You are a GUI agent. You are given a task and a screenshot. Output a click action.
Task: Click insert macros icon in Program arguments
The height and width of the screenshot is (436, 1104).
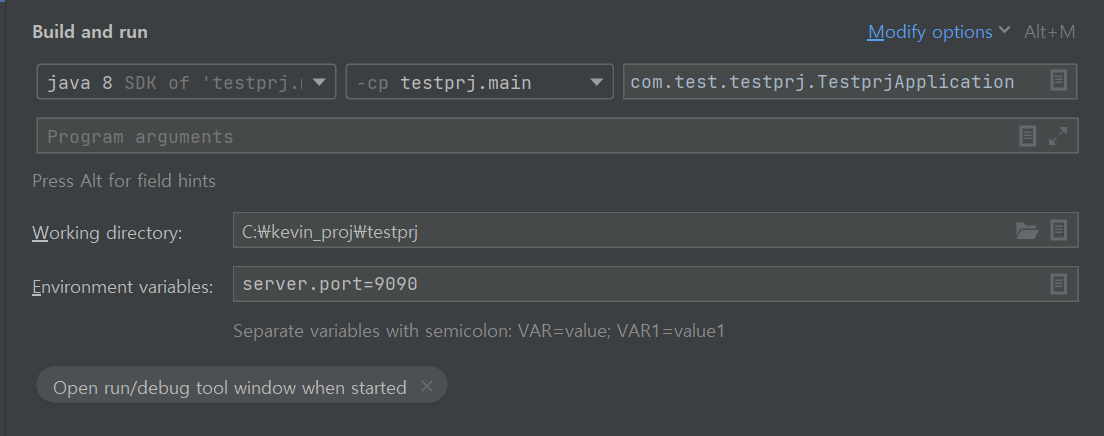pos(1027,136)
